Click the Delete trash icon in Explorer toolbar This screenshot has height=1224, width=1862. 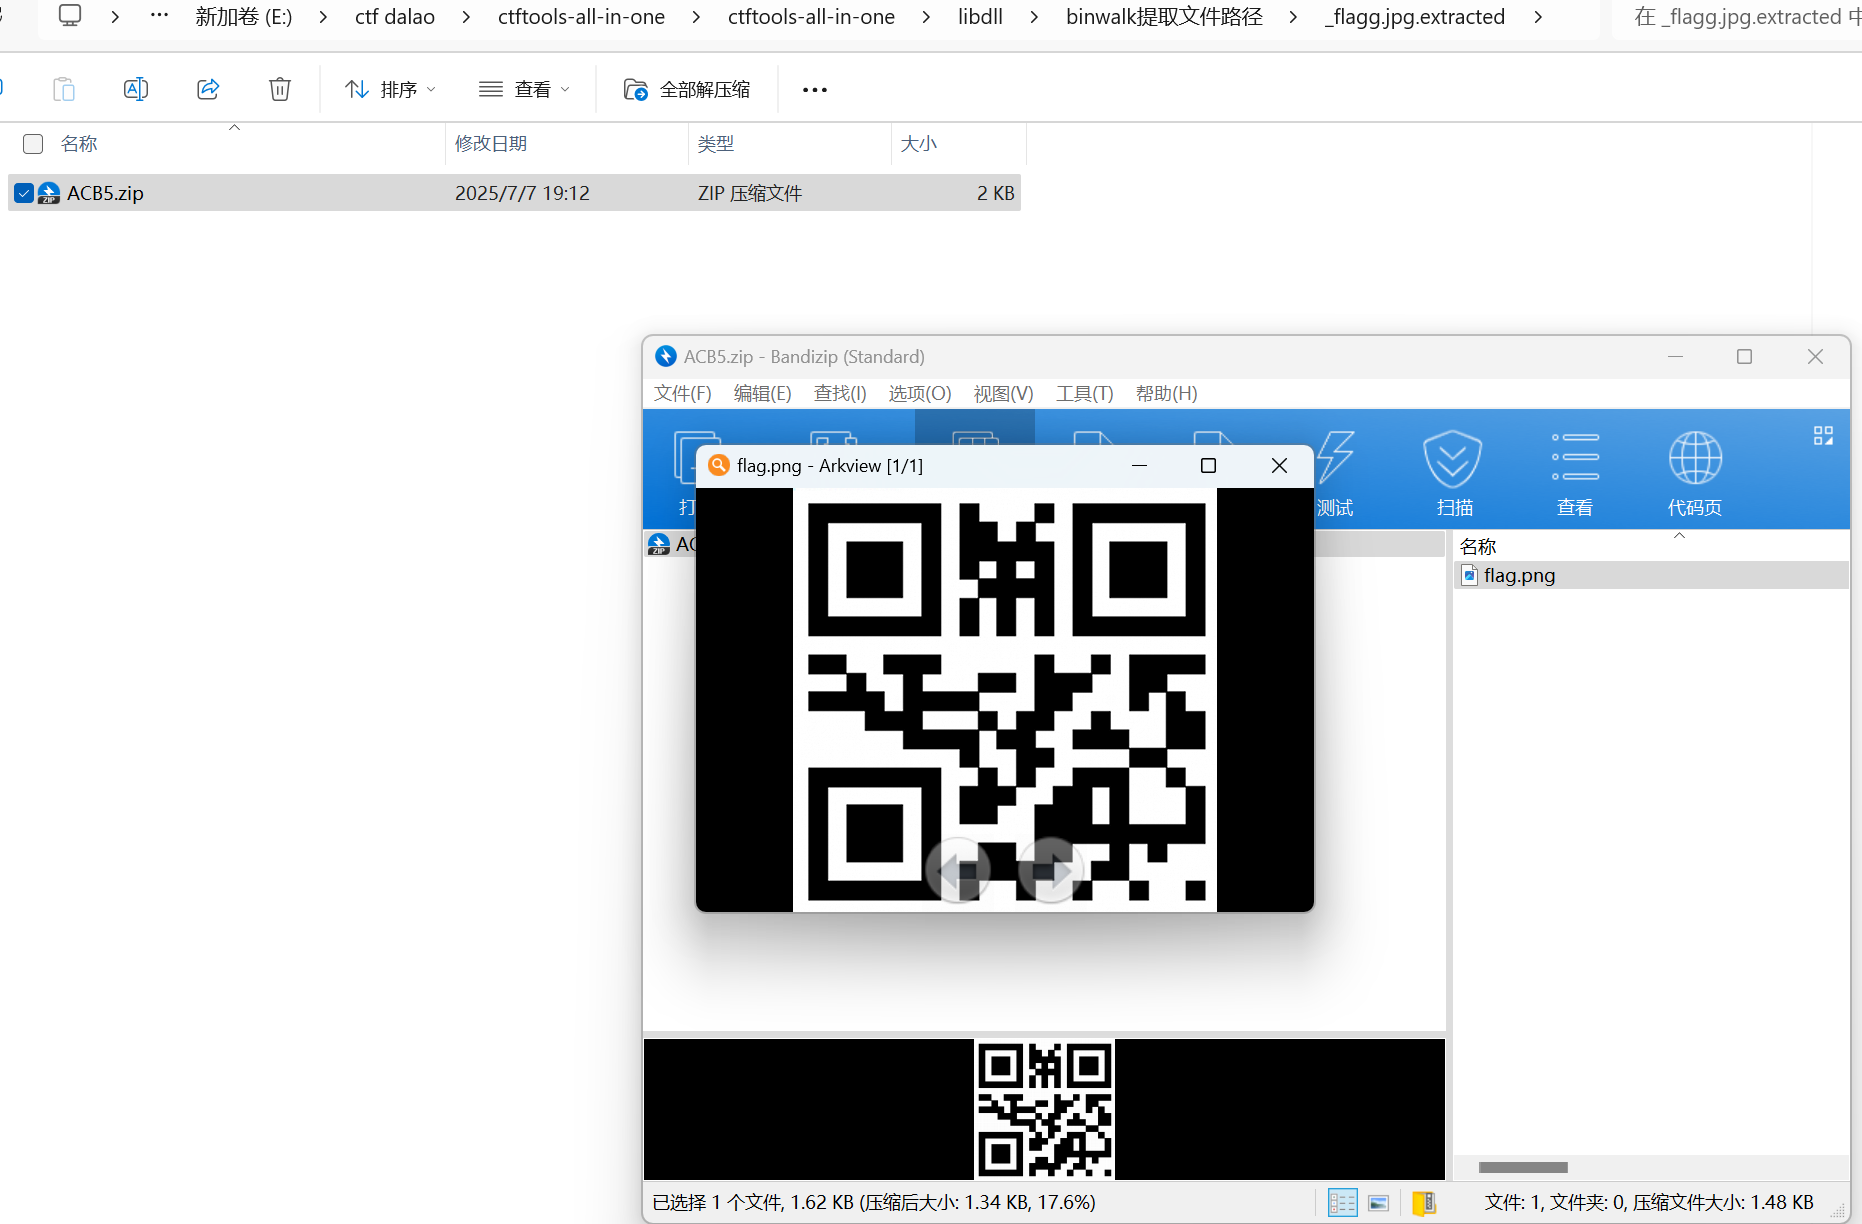tap(280, 89)
